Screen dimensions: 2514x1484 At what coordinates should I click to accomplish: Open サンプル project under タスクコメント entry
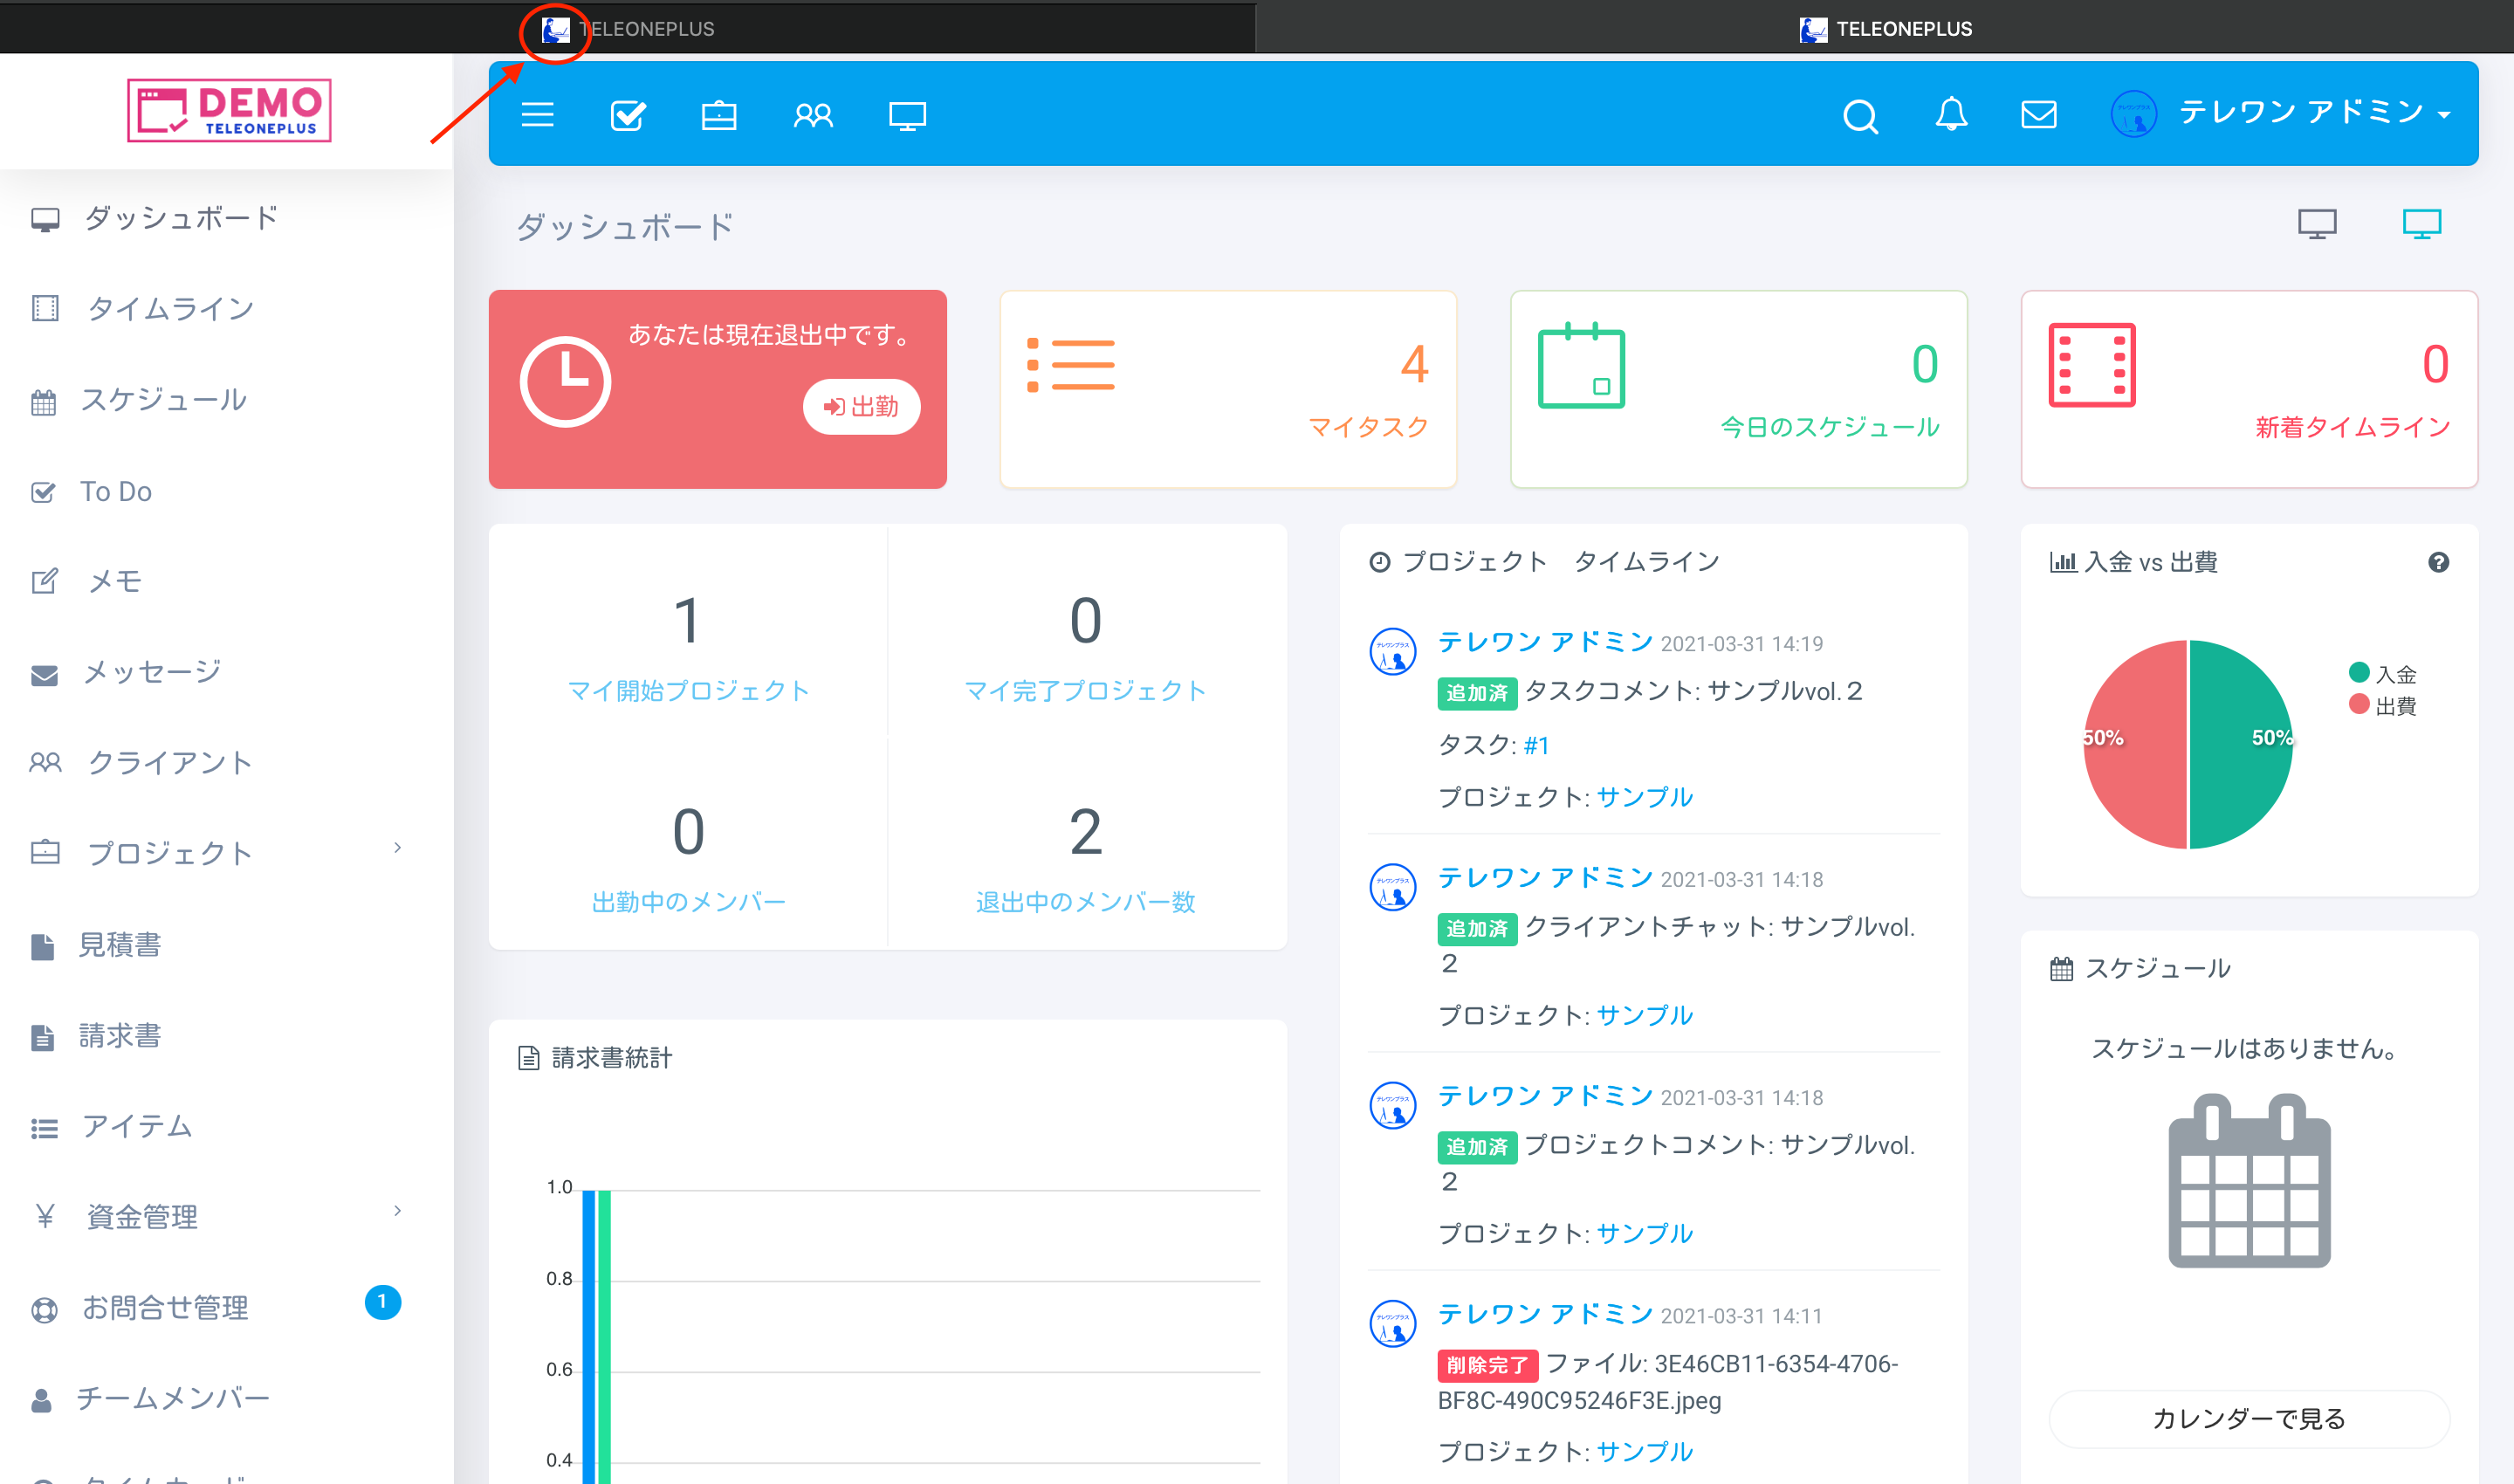tap(1645, 797)
